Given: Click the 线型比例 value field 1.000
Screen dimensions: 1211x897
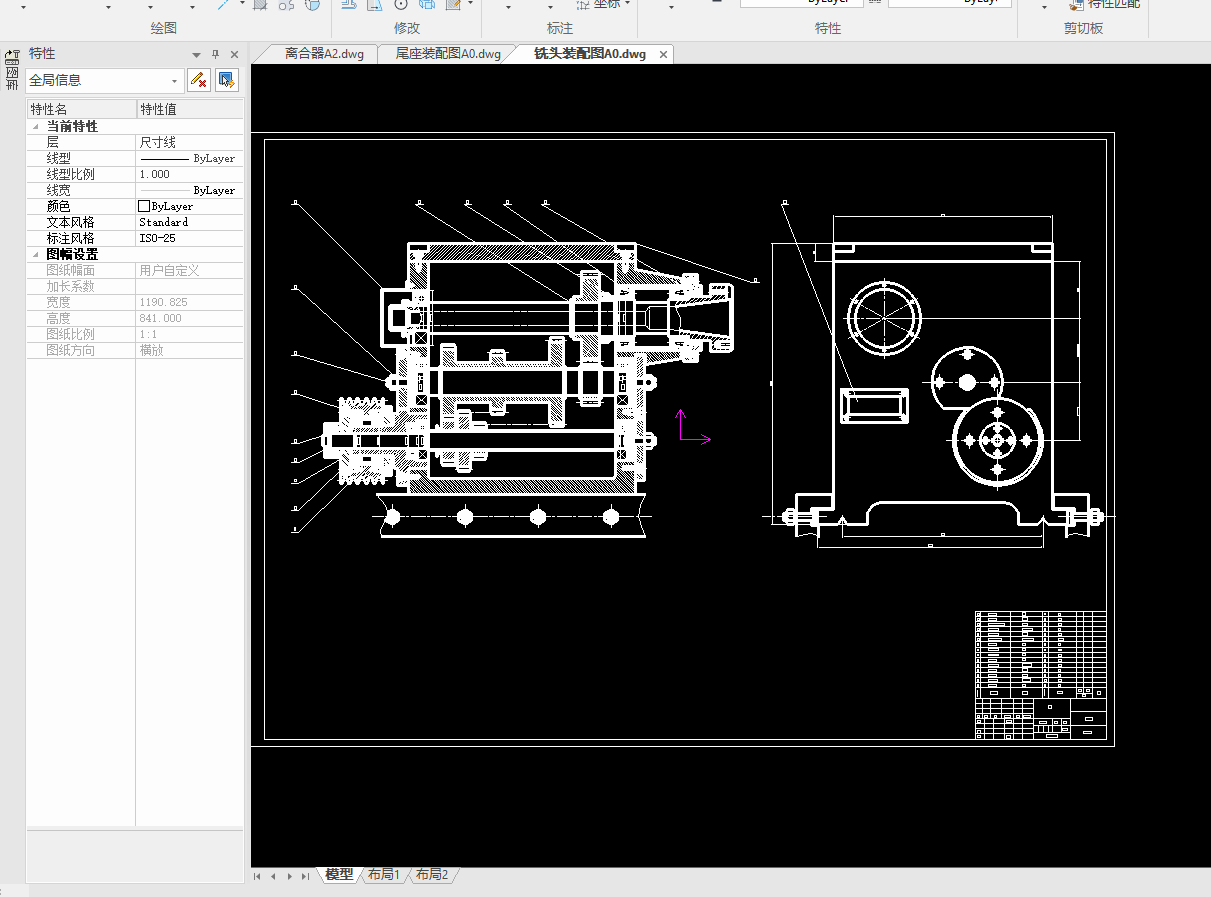Looking at the screenshot, I should click(x=188, y=174).
